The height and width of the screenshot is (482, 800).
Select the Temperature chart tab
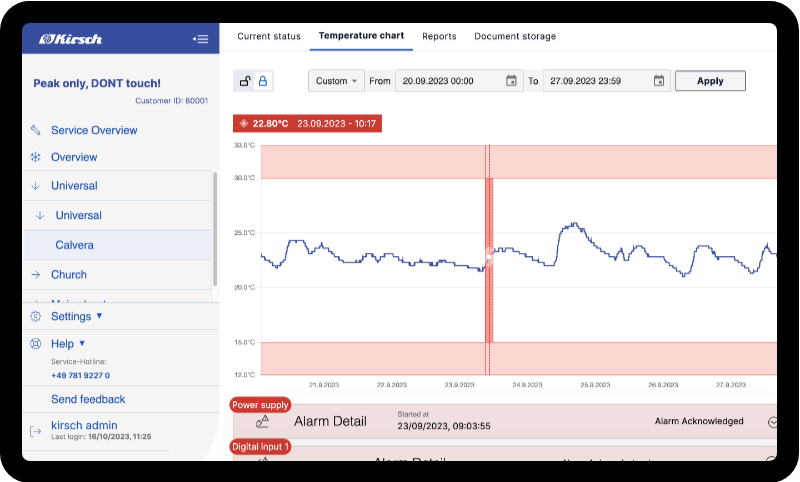tap(361, 36)
